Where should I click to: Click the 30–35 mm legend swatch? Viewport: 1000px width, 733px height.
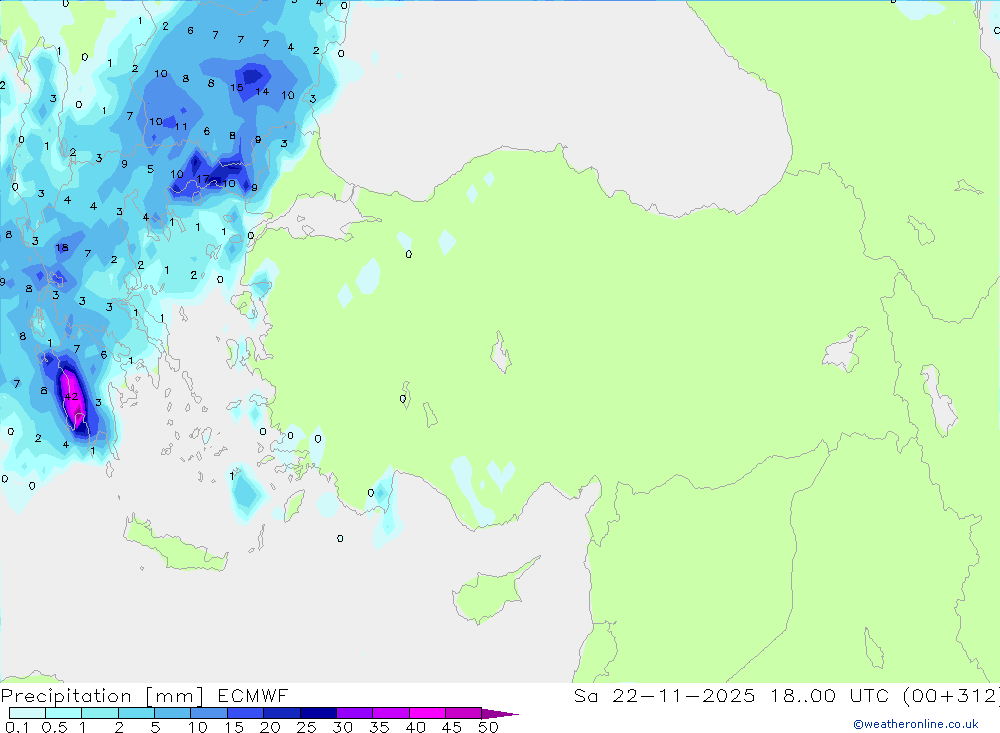click(x=354, y=713)
